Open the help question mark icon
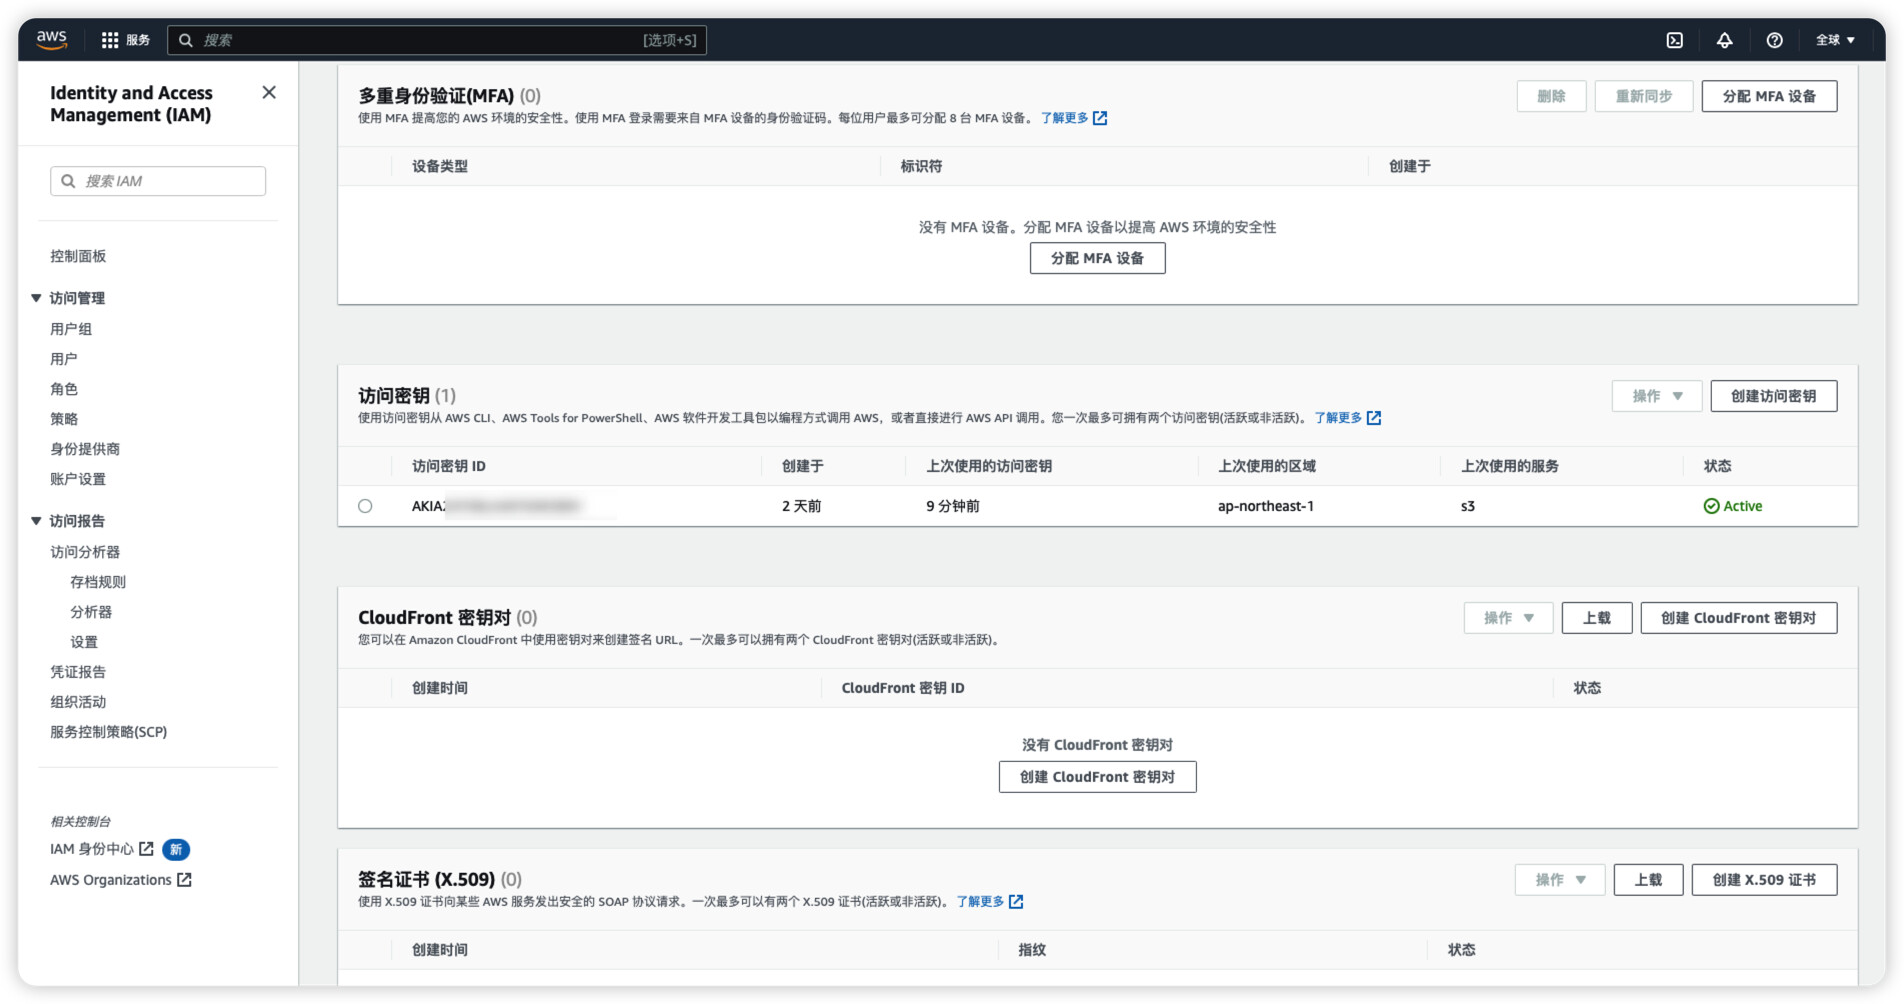1904x1004 pixels. [x=1775, y=40]
